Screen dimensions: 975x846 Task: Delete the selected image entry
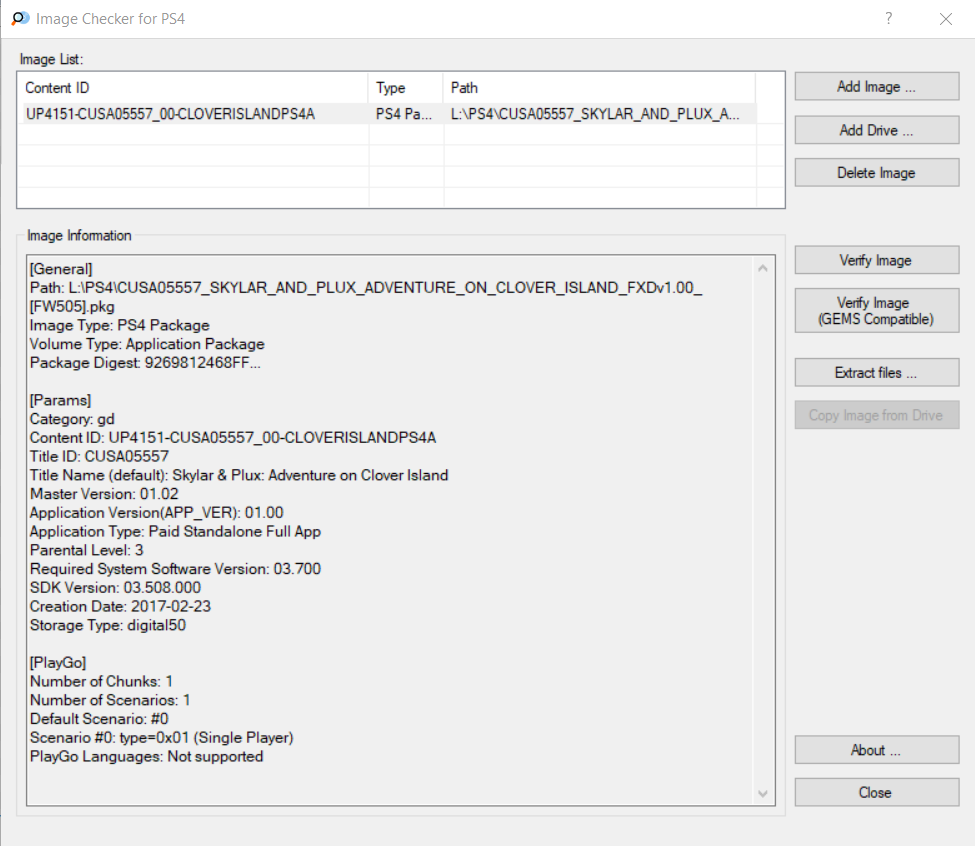coord(877,173)
